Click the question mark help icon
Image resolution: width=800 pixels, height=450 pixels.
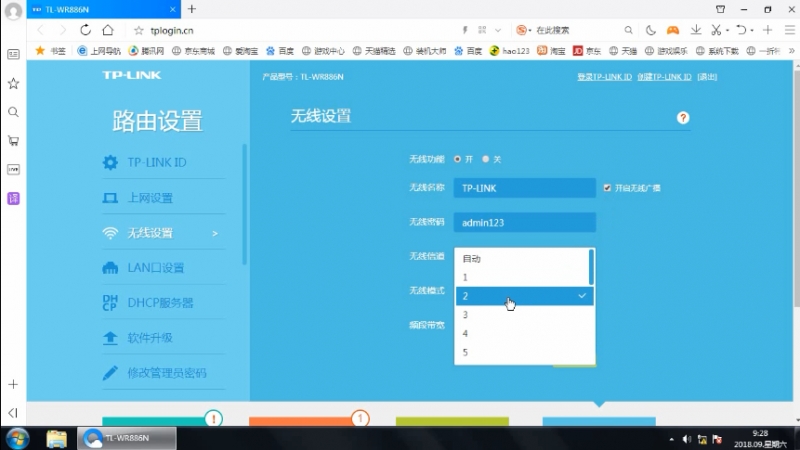pos(683,118)
